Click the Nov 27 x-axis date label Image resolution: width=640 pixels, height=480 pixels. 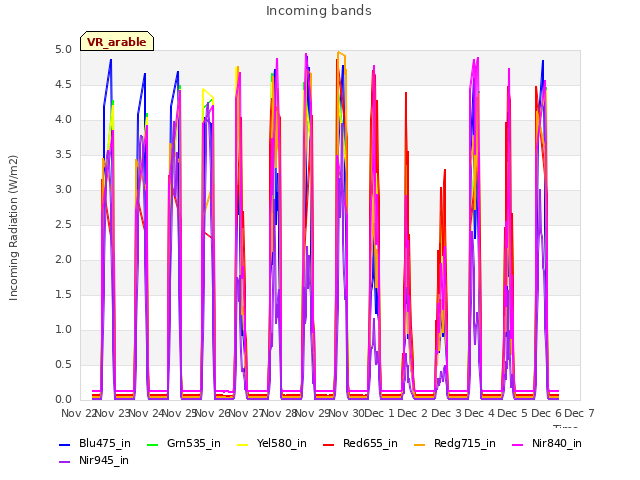tap(246, 413)
